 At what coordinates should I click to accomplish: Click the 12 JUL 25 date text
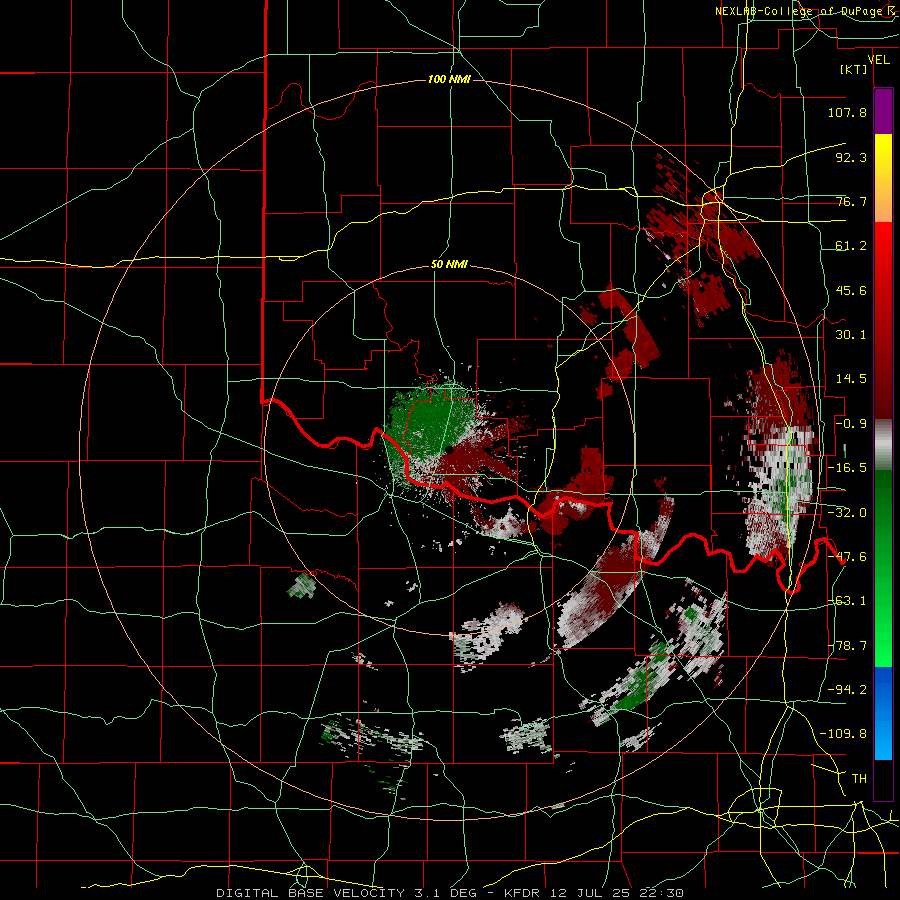click(589, 893)
